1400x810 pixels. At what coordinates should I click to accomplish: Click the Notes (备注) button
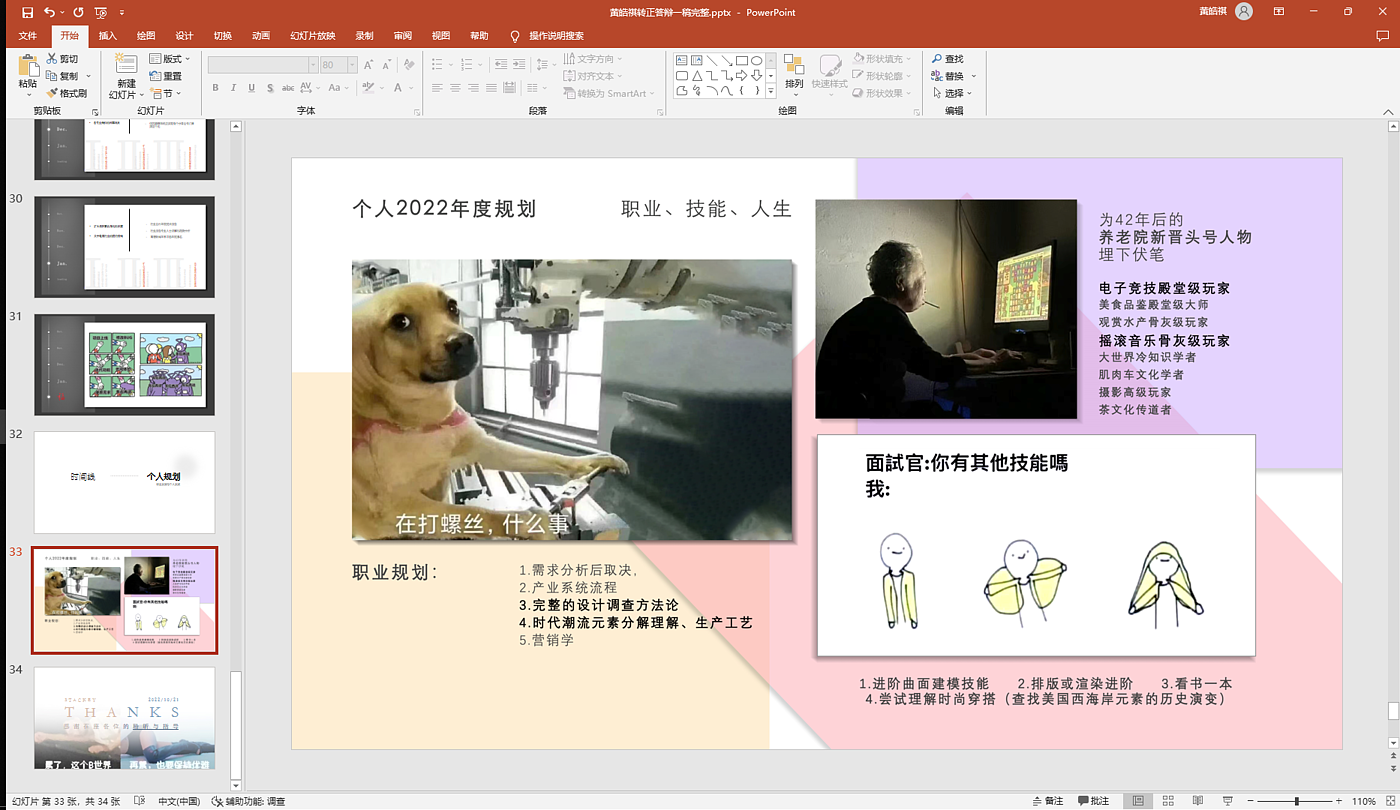tap(1047, 801)
